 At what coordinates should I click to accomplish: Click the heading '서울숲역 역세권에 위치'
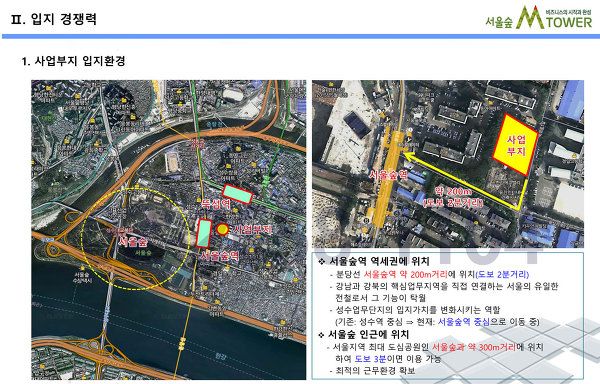pyautogui.click(x=379, y=261)
